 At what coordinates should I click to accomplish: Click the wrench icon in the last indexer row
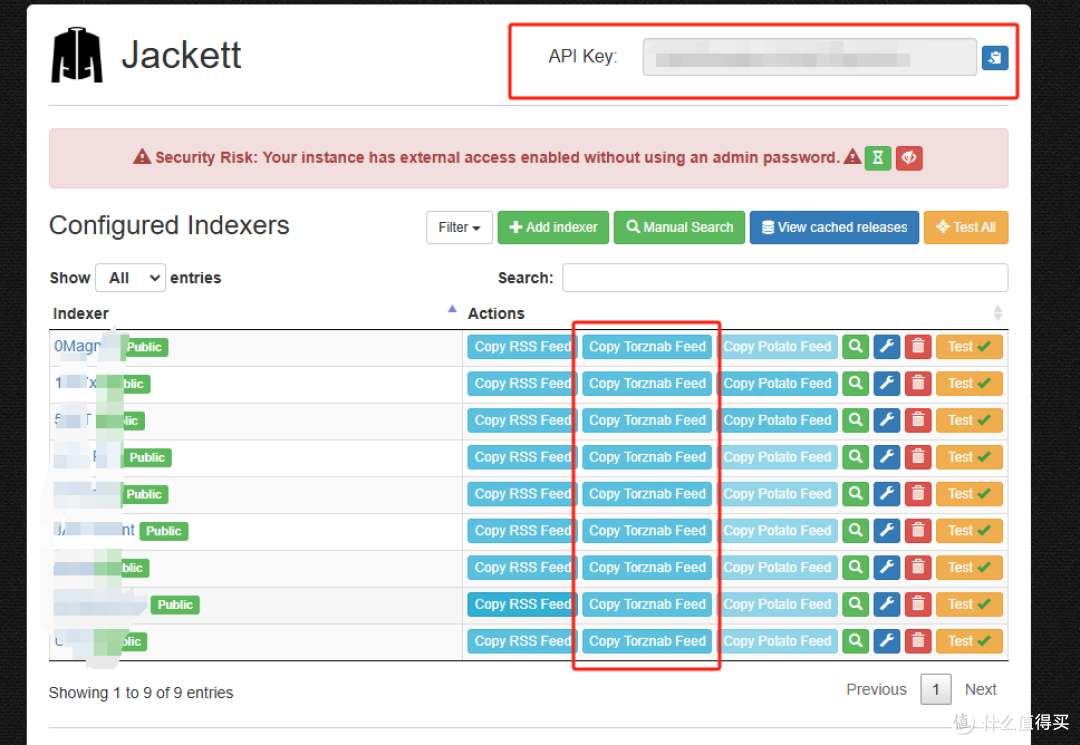tap(887, 641)
